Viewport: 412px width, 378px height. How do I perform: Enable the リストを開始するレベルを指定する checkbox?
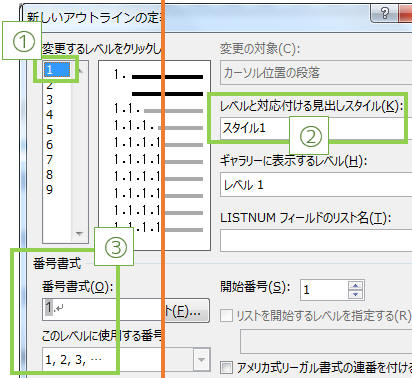pos(226,315)
